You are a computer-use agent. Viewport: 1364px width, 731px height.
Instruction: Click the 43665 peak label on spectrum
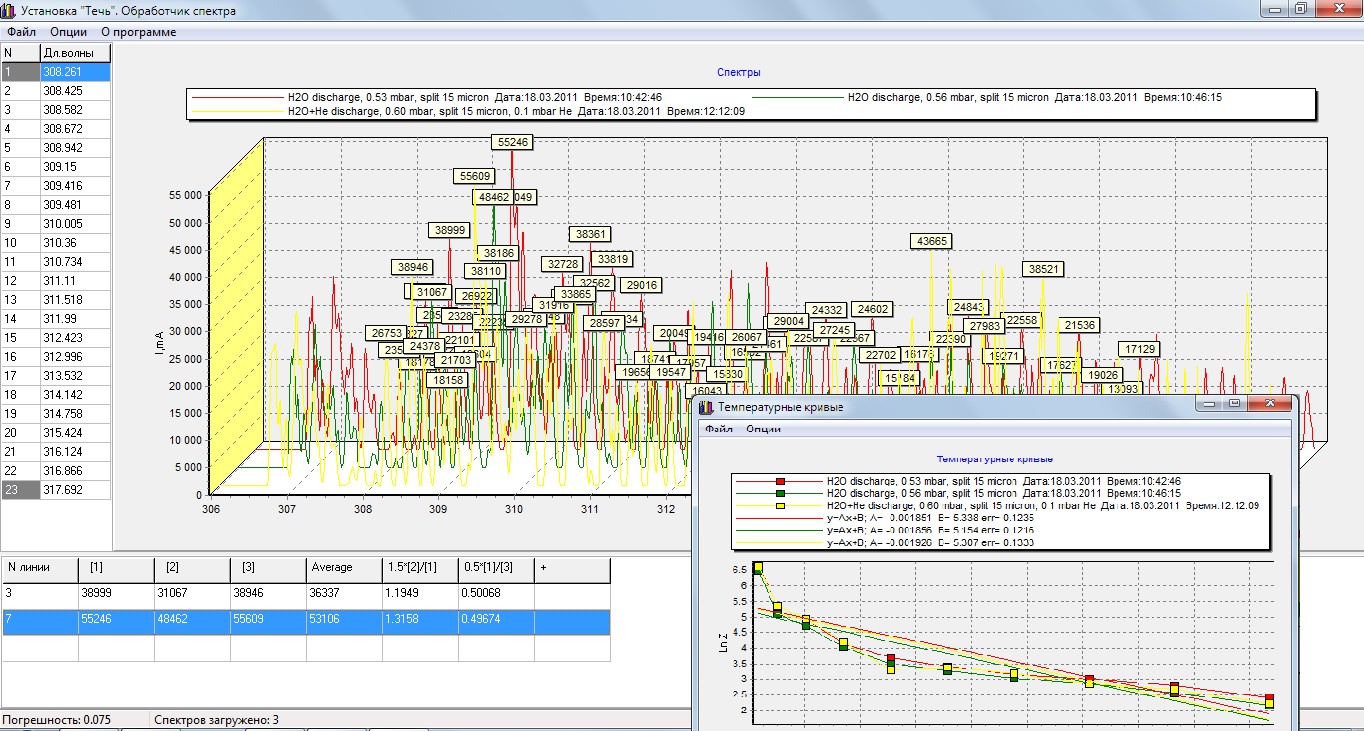(x=932, y=241)
